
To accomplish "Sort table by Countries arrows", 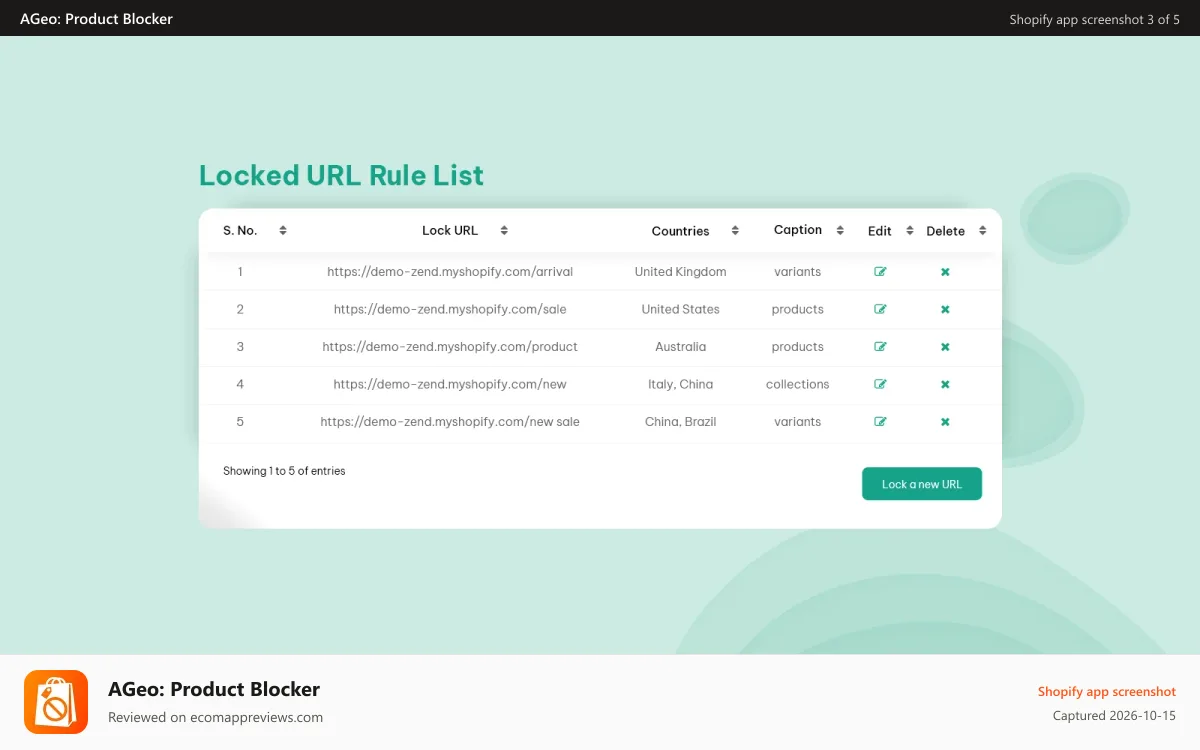I will point(735,230).
